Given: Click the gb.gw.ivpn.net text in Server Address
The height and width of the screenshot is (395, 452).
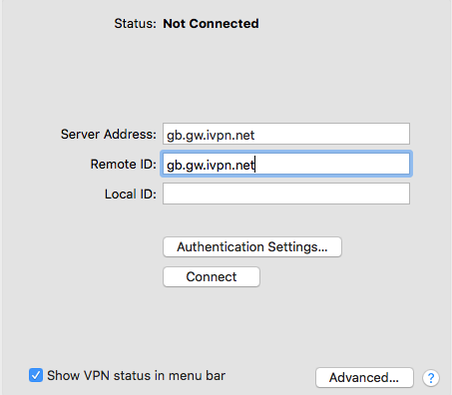Looking at the screenshot, I should [x=210, y=135].
